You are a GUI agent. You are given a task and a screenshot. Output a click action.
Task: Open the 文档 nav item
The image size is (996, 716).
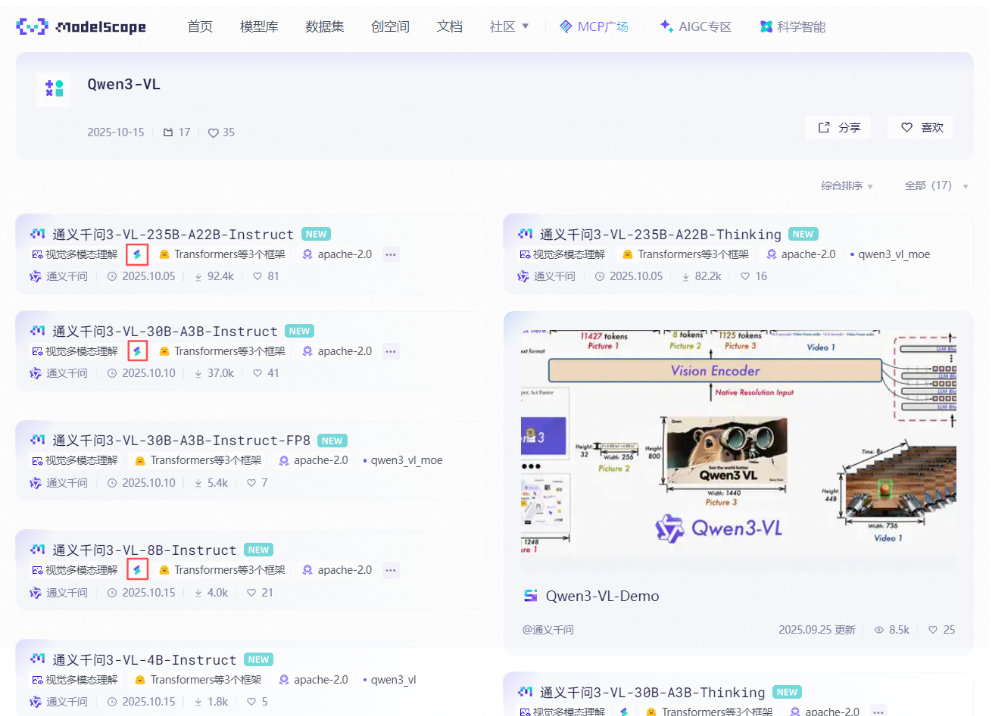pyautogui.click(x=450, y=27)
